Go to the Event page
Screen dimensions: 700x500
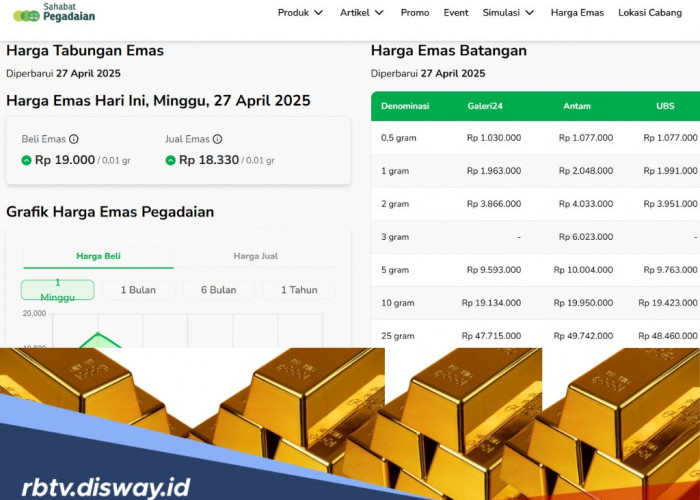[456, 13]
